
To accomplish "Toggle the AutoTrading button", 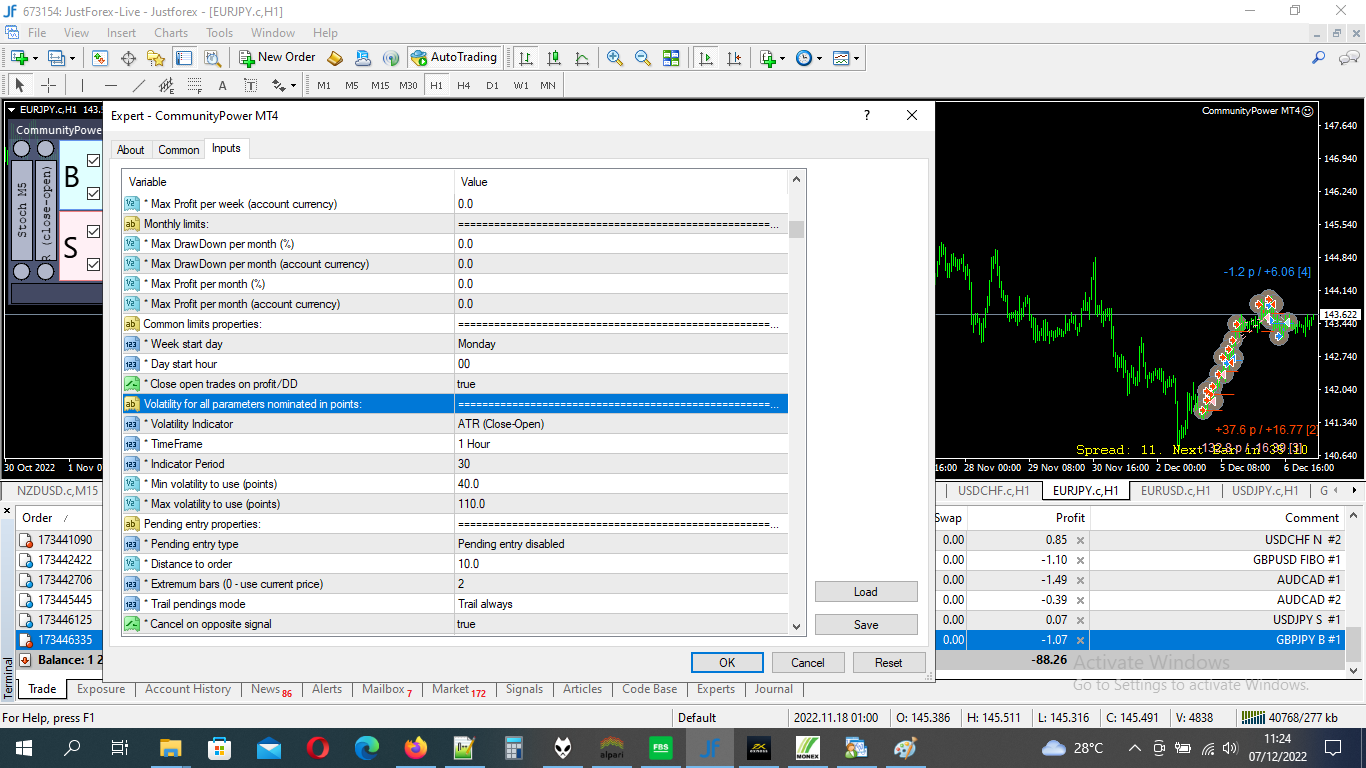I will click(453, 58).
